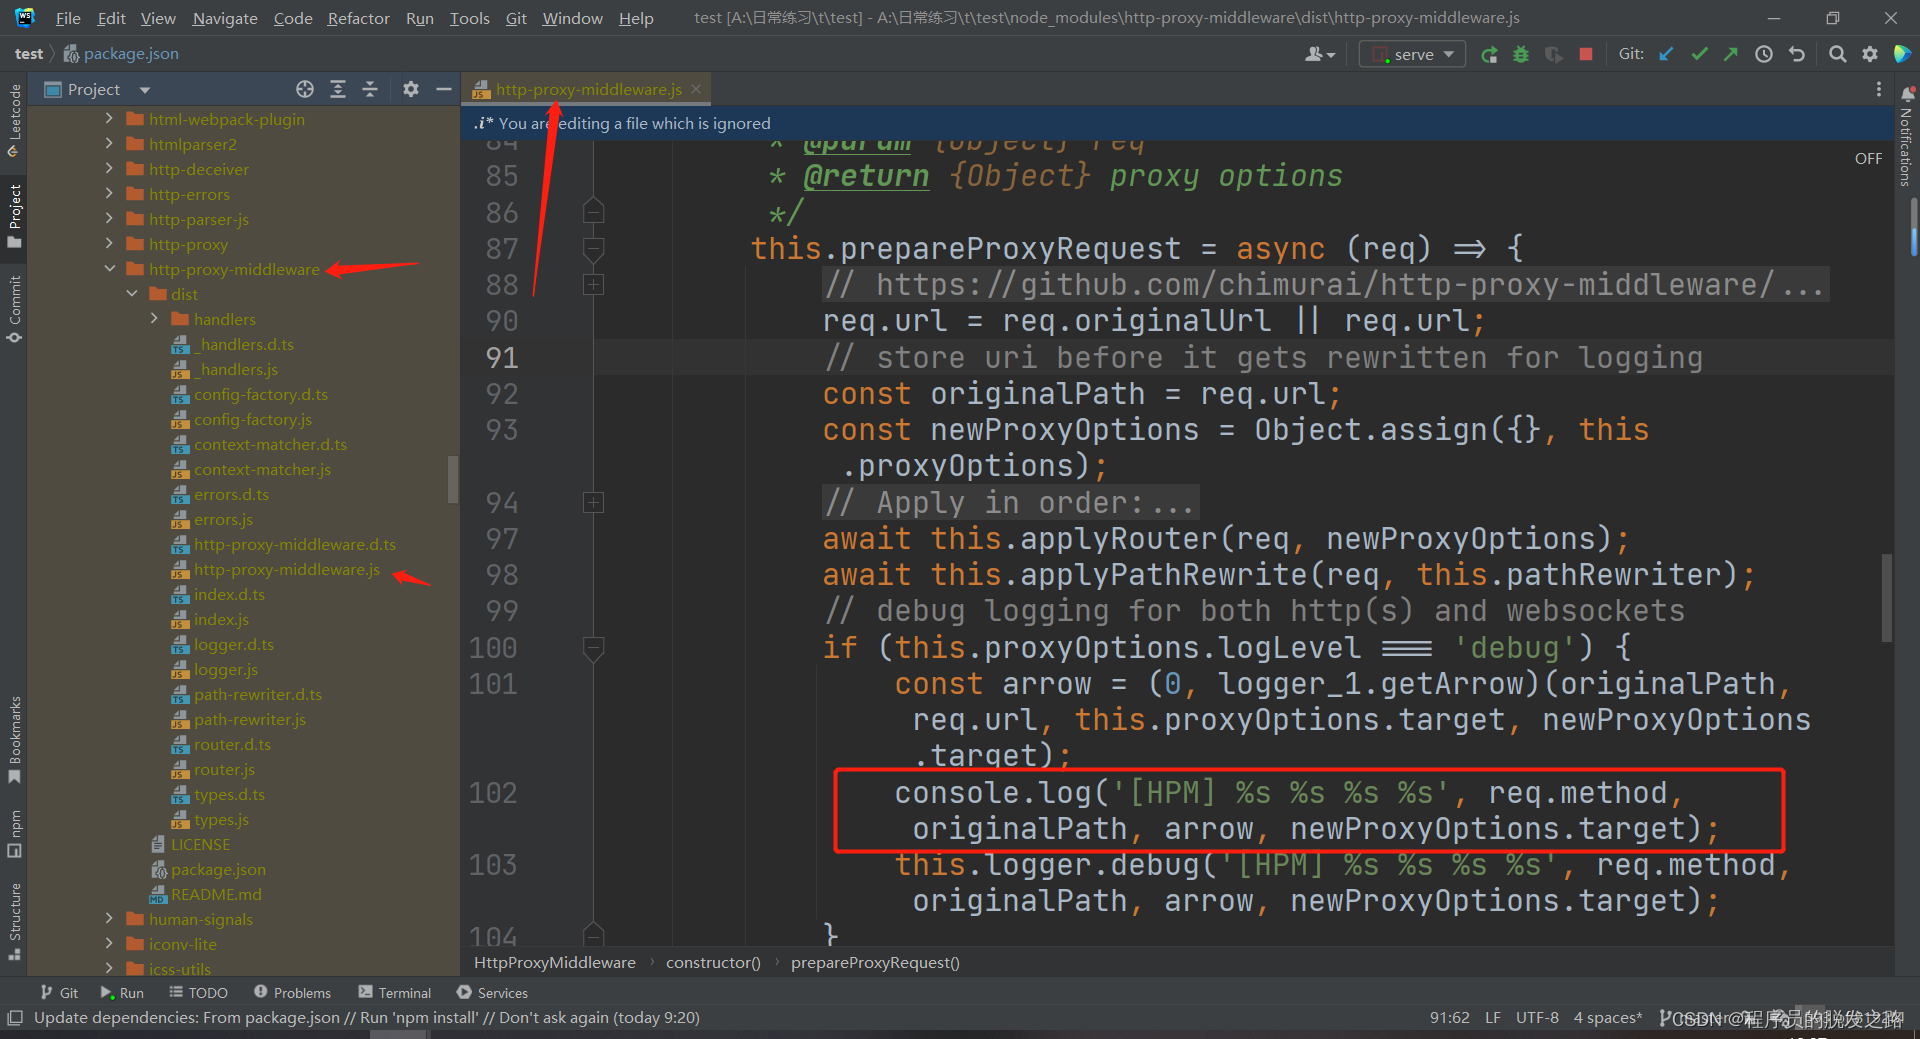The height and width of the screenshot is (1039, 1920).
Task: Open the Problems tool window
Action: pyautogui.click(x=292, y=993)
